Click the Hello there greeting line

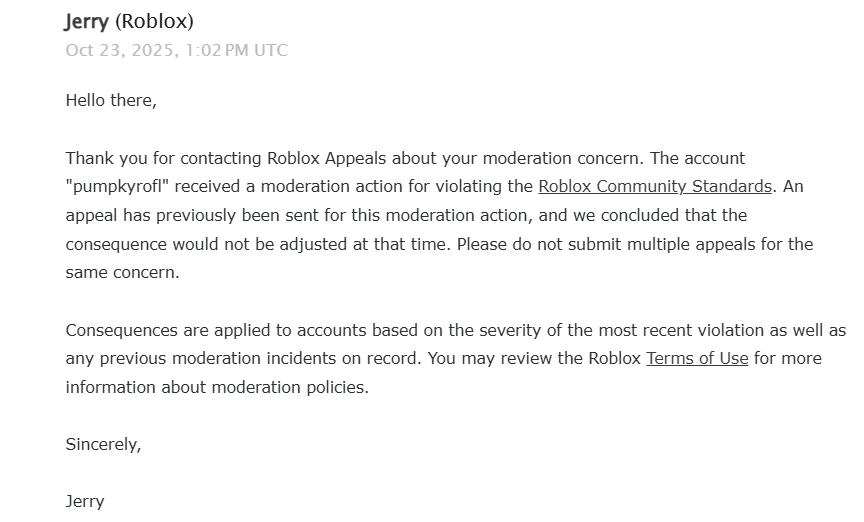(x=111, y=100)
